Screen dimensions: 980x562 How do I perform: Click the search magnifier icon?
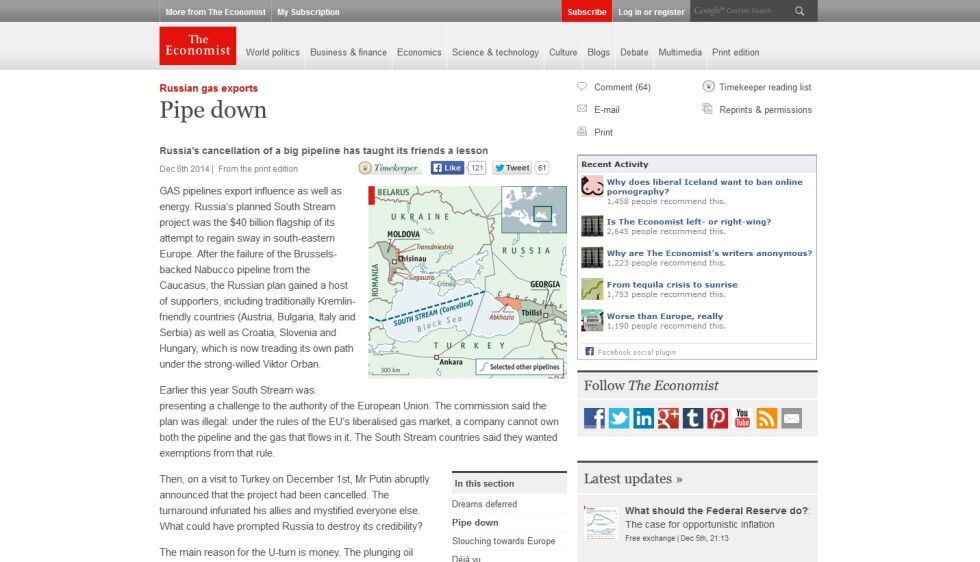(799, 11)
